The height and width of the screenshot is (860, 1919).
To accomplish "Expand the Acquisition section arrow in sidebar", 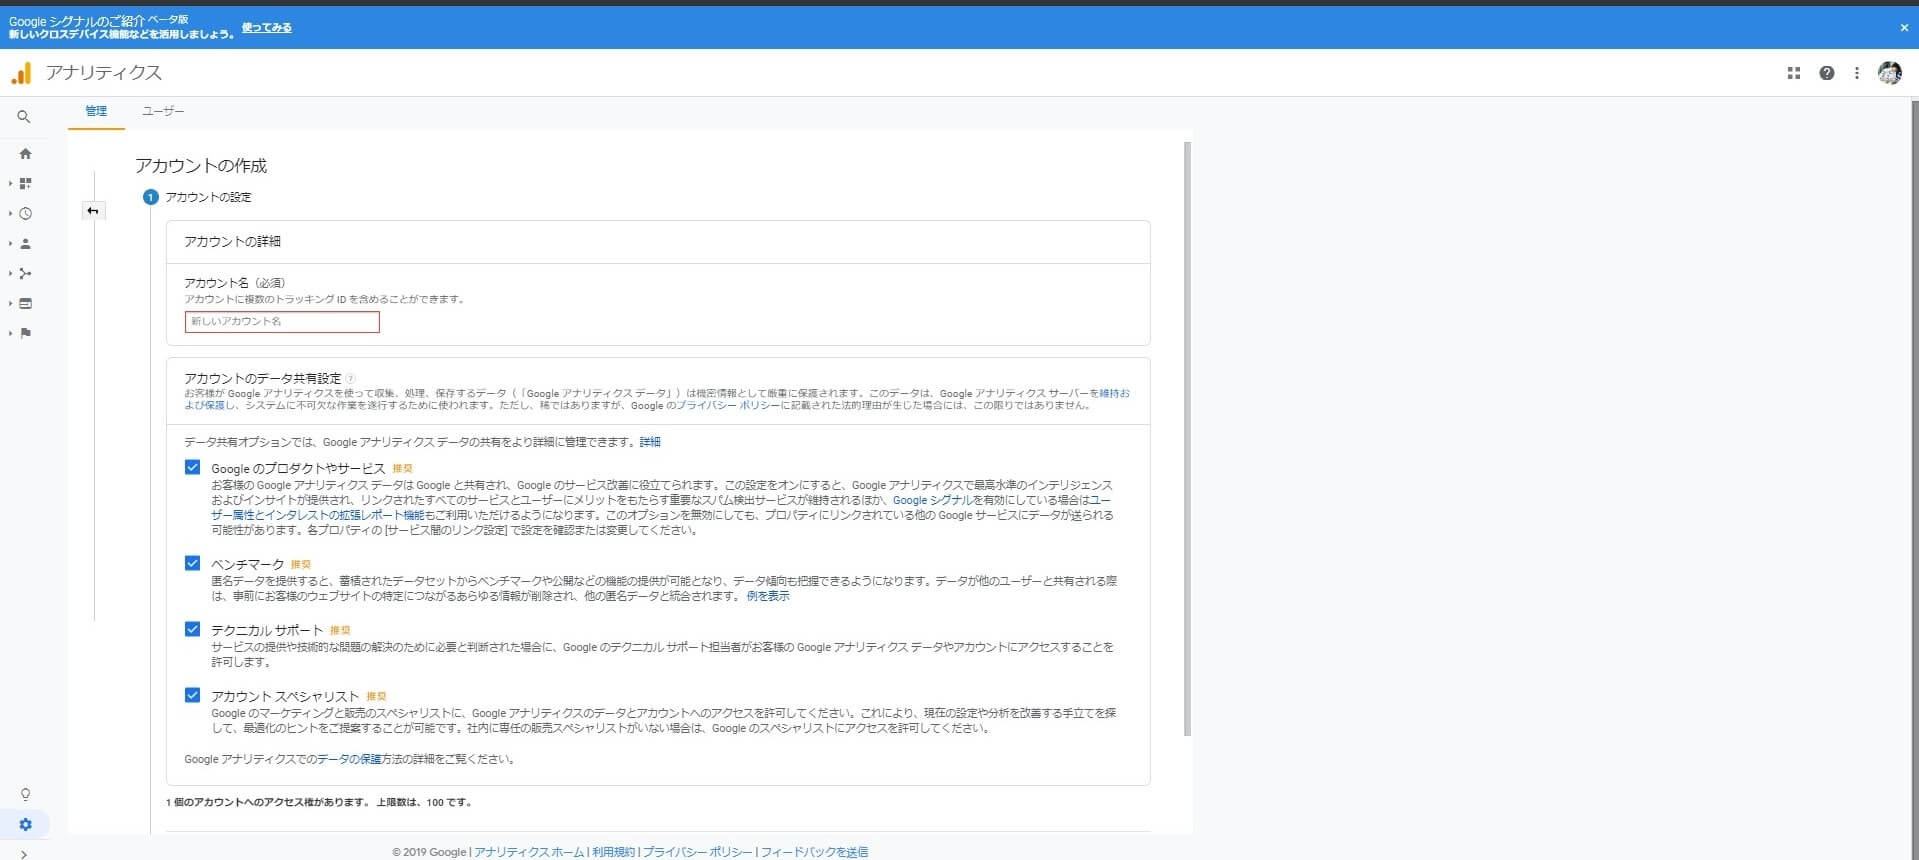I will [10, 274].
